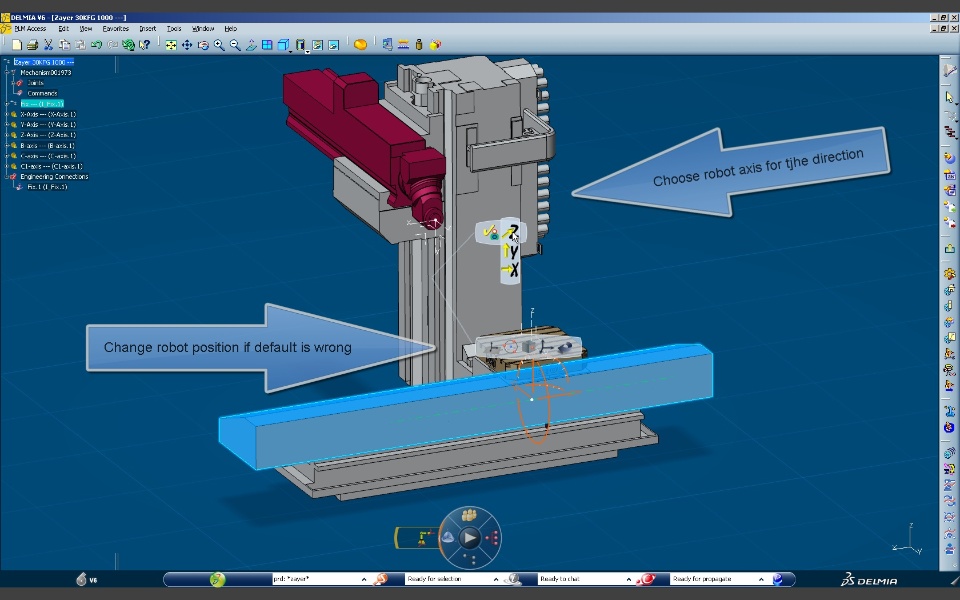960x600 pixels.
Task: Click the Multi-View four-pane icon
Action: [267, 45]
